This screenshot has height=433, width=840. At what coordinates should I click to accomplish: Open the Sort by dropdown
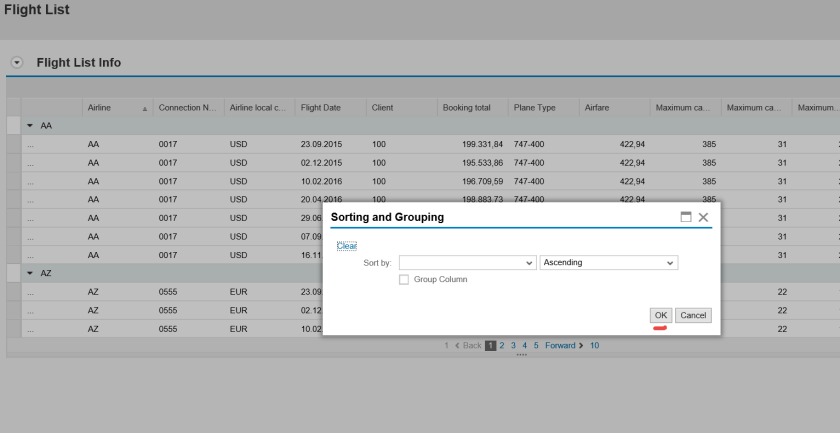tap(529, 263)
